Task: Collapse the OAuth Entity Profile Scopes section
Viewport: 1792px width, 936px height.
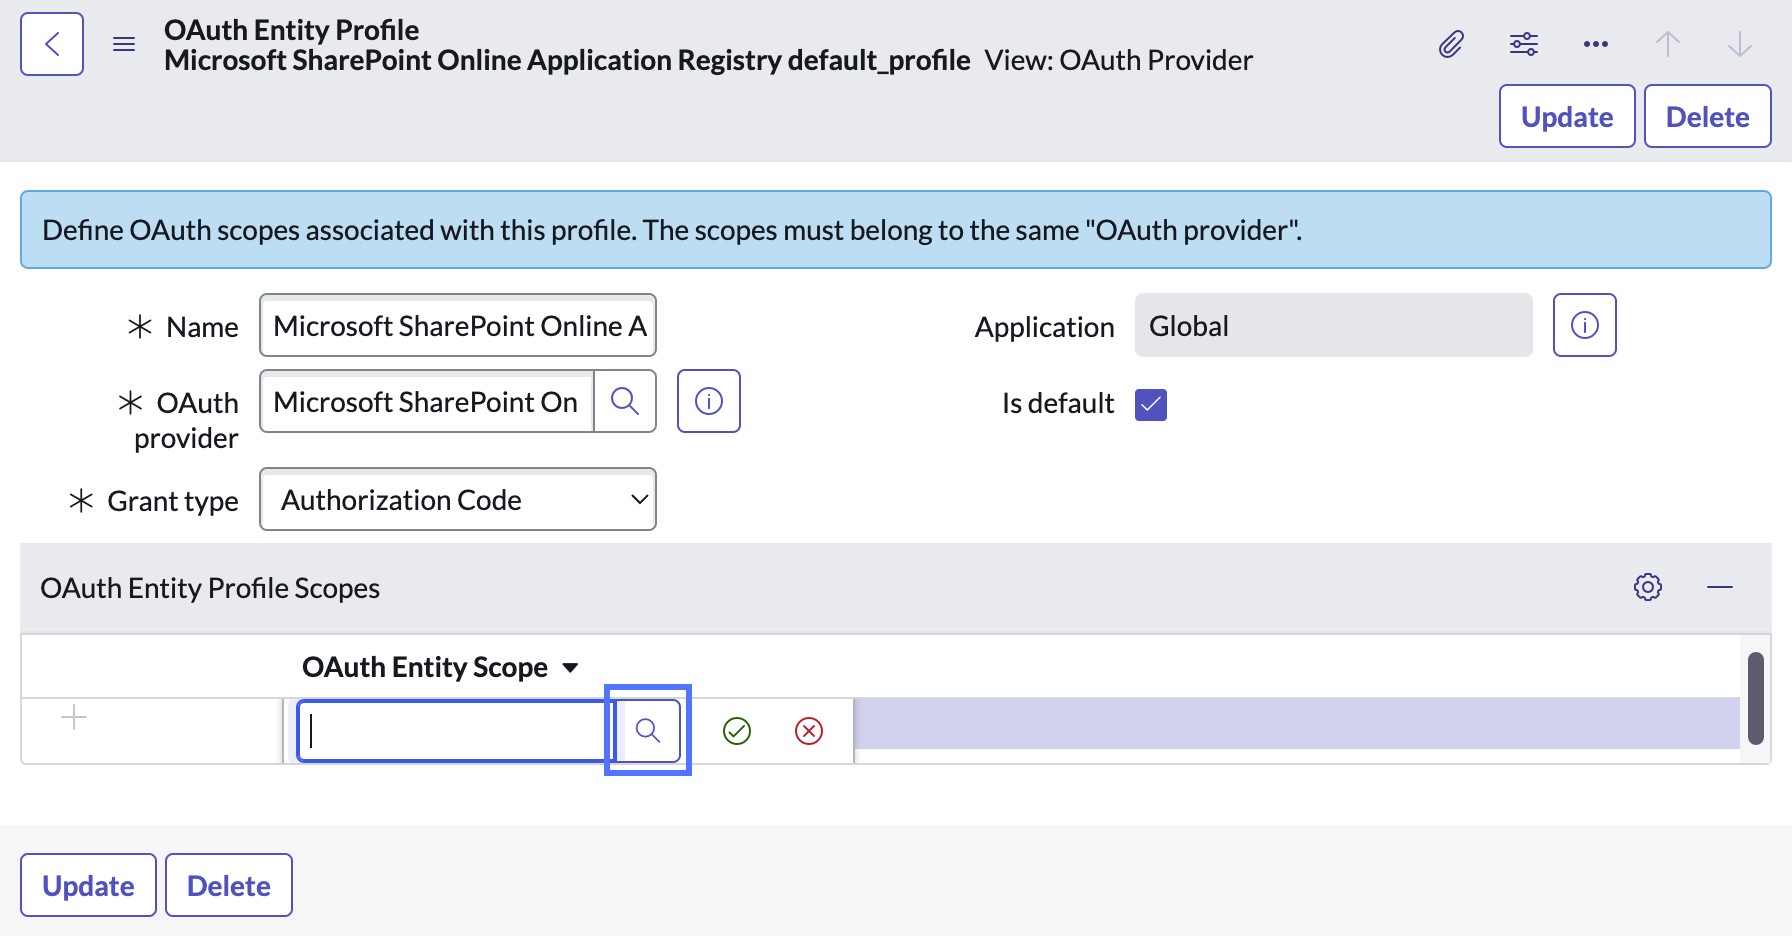Action: tap(1720, 587)
